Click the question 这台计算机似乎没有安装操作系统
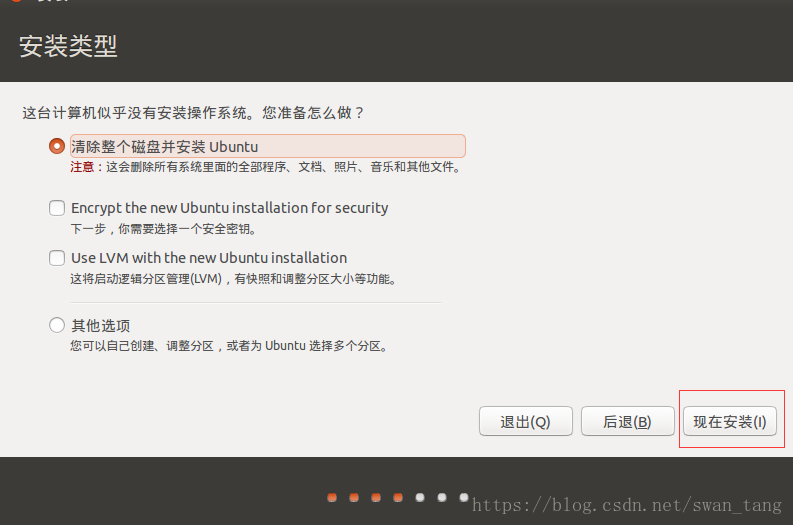The image size is (793, 525). pos(193,112)
